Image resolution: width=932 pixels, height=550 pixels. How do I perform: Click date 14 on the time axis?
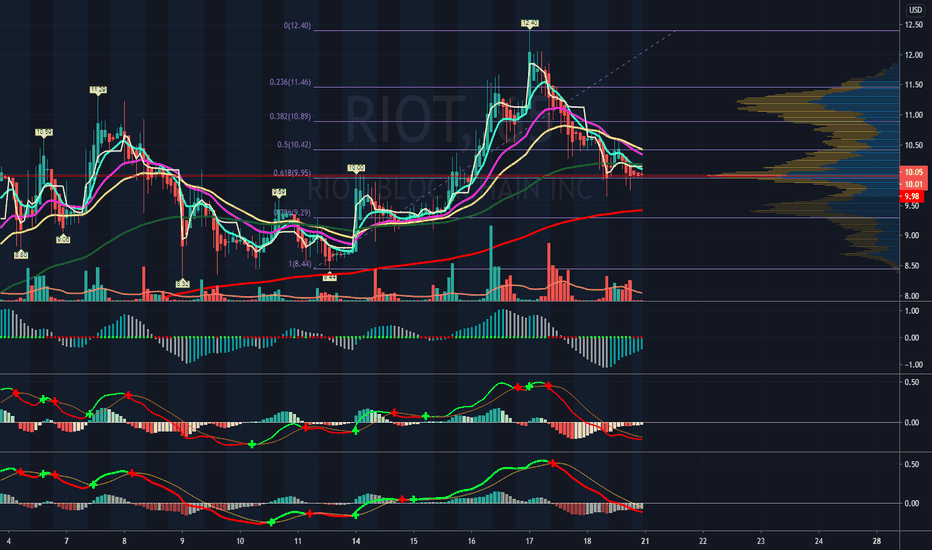coord(356,541)
